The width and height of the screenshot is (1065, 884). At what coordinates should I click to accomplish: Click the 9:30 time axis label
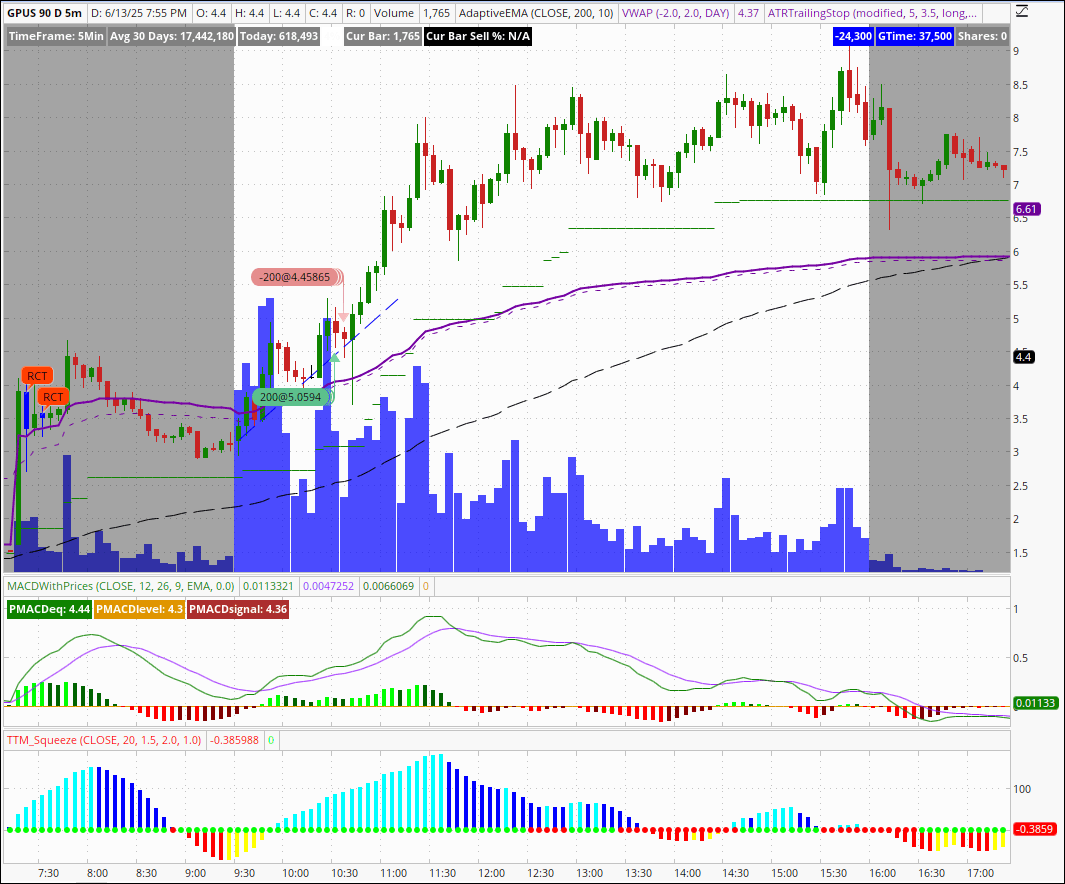[x=244, y=873]
